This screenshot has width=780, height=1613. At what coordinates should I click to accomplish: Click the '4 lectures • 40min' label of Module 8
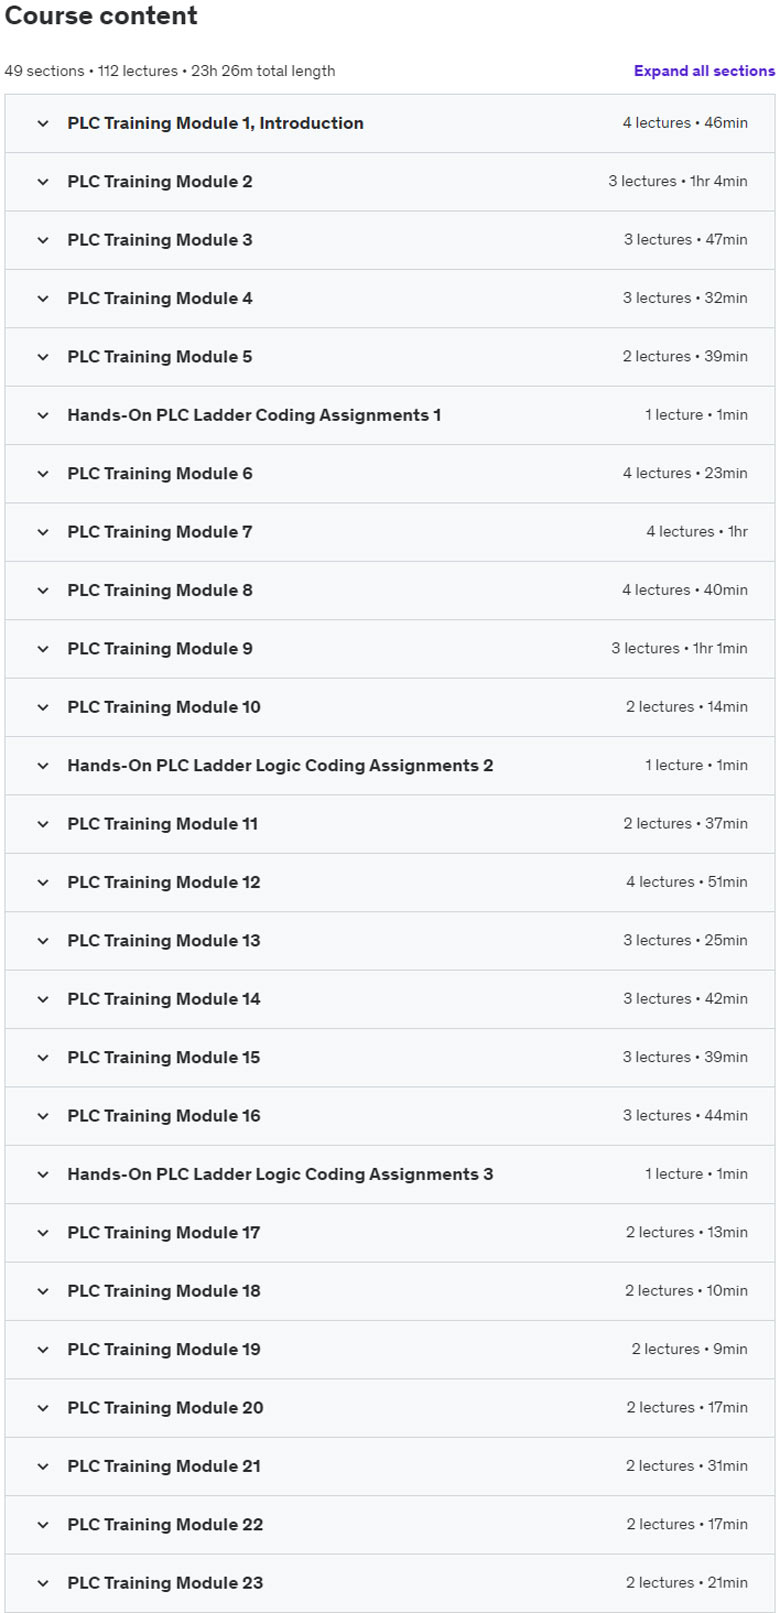(684, 590)
